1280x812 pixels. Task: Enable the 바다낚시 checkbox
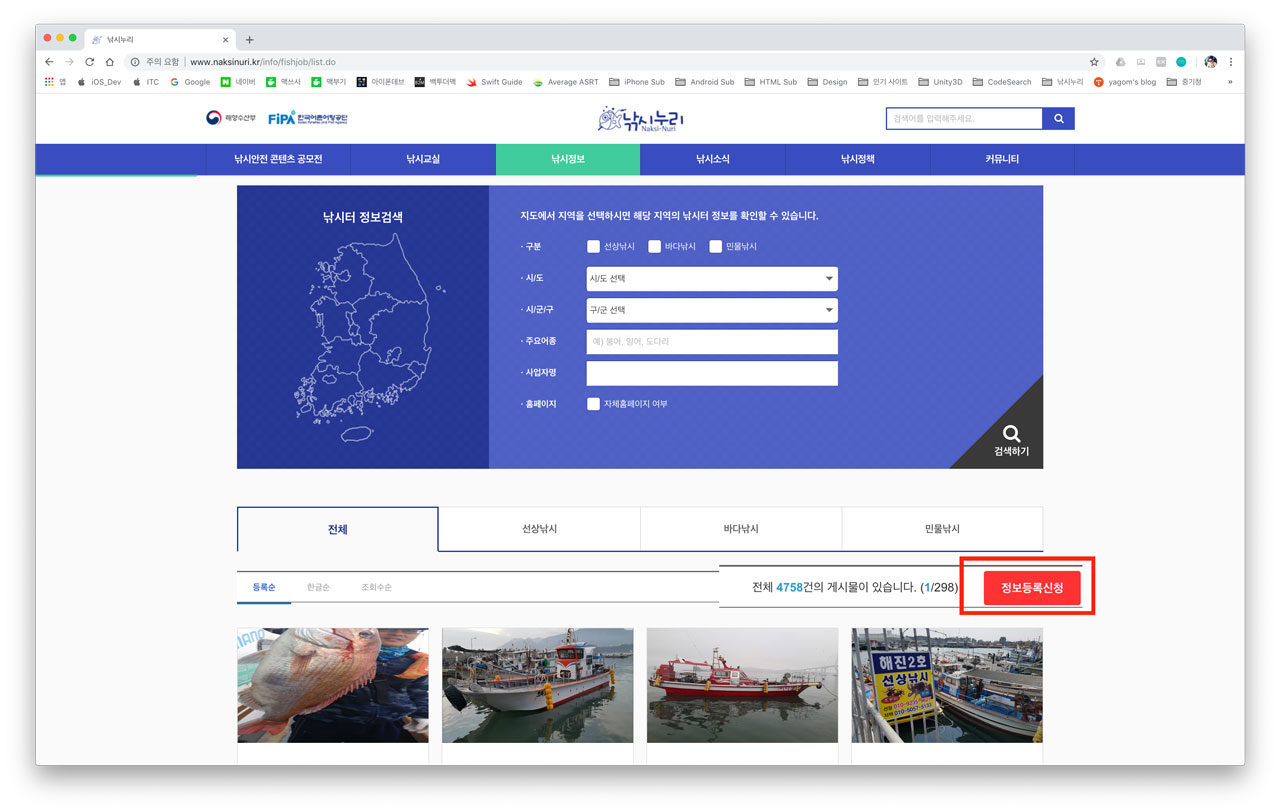click(x=655, y=246)
